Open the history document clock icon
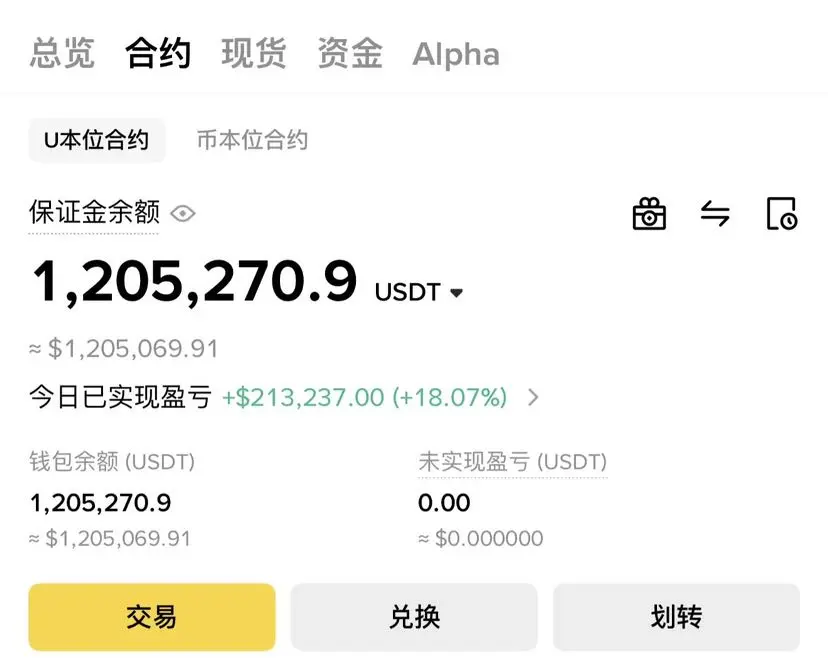The width and height of the screenshot is (828, 668). (782, 213)
